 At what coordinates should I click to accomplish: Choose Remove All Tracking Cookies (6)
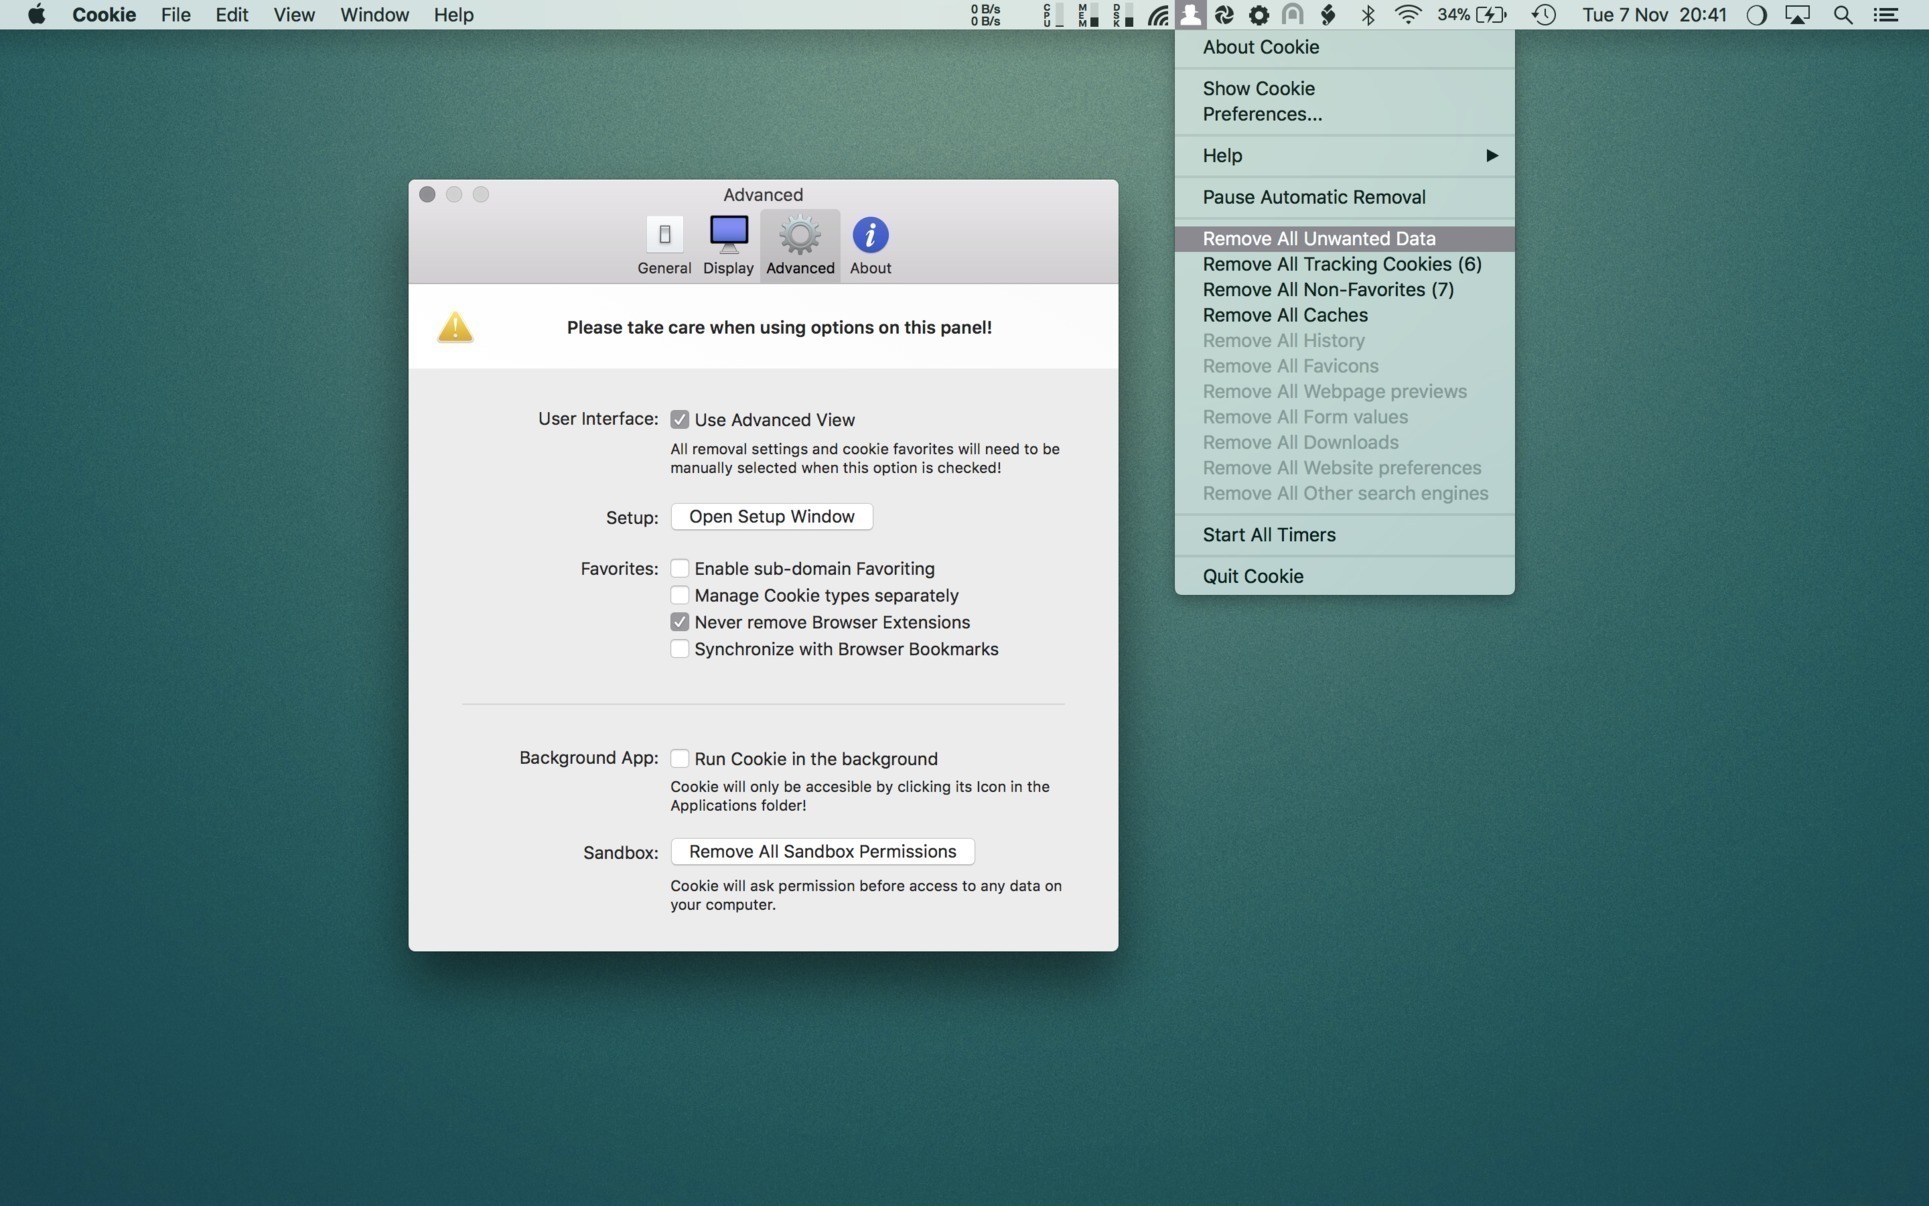pos(1341,264)
